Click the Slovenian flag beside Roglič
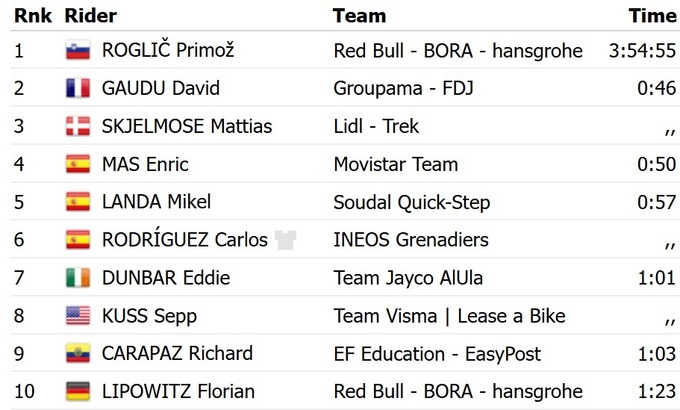The width and height of the screenshot is (680, 410). (77, 51)
